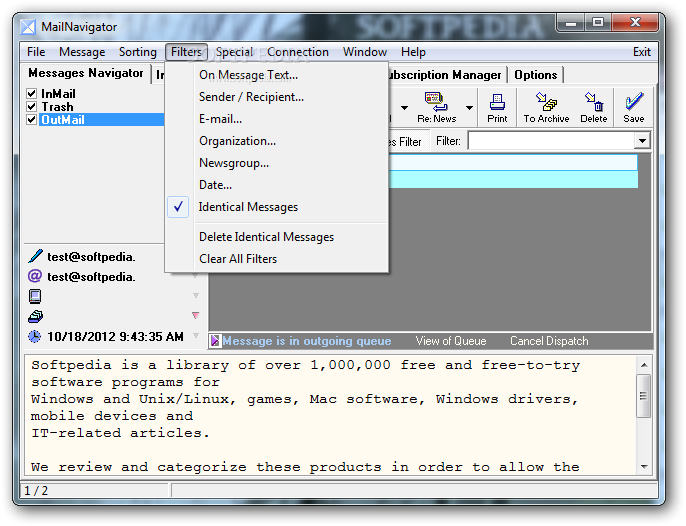Click the sender test@softpedia. text
Screen dimensions: 686x526
(91, 256)
